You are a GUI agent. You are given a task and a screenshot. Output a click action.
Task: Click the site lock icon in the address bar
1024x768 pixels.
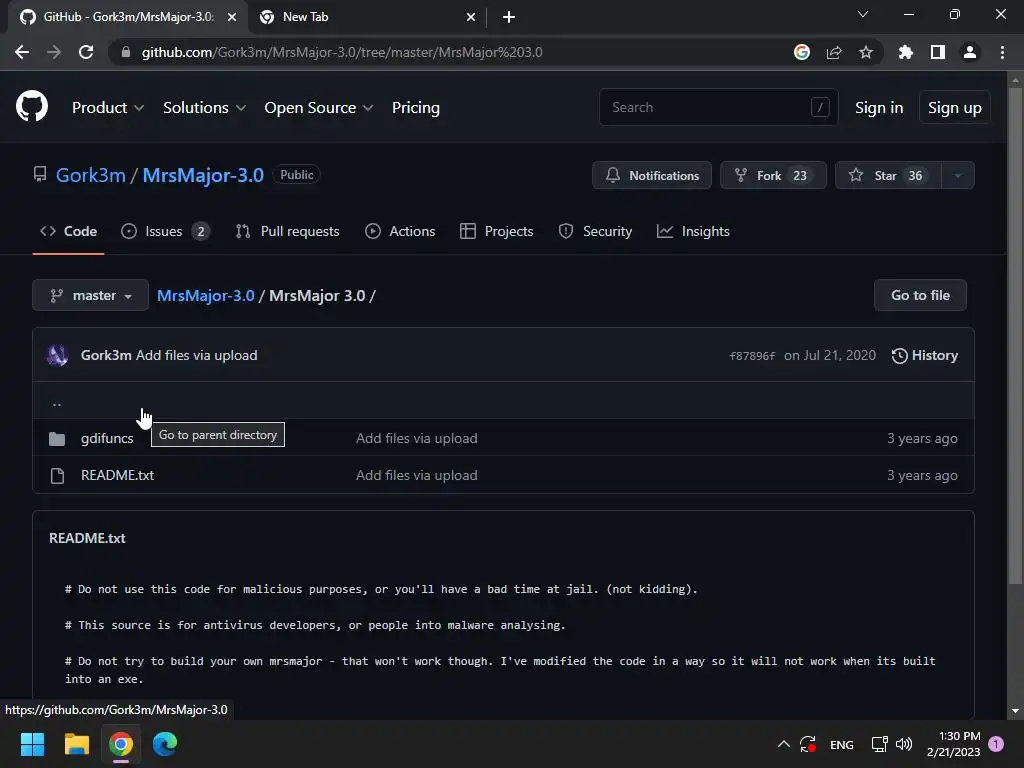click(125, 52)
